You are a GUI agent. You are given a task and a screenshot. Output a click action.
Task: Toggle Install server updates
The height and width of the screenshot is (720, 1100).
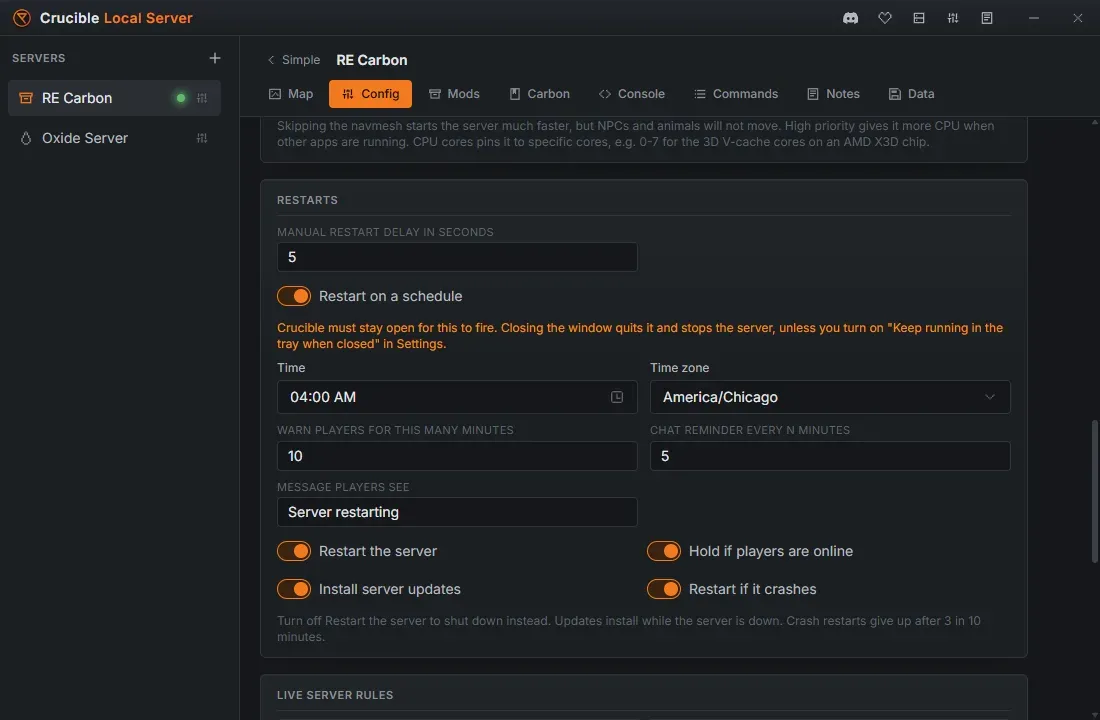pos(294,589)
